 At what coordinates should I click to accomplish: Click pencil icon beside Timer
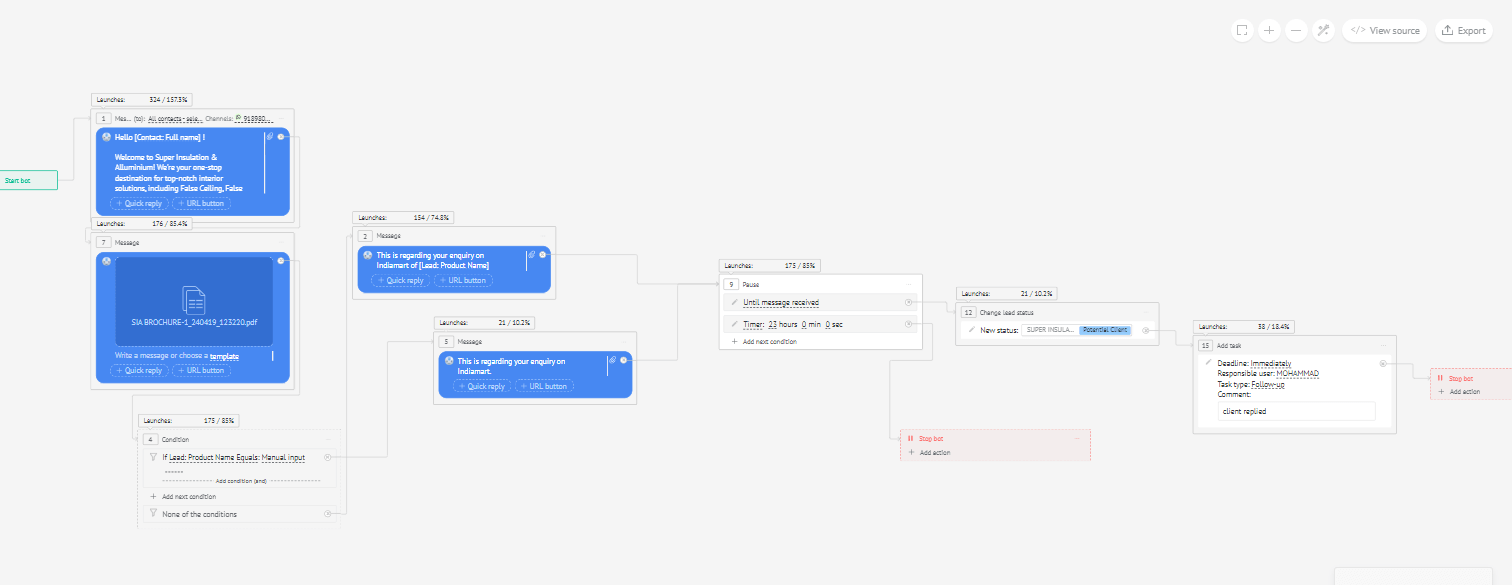pyautogui.click(x=735, y=324)
